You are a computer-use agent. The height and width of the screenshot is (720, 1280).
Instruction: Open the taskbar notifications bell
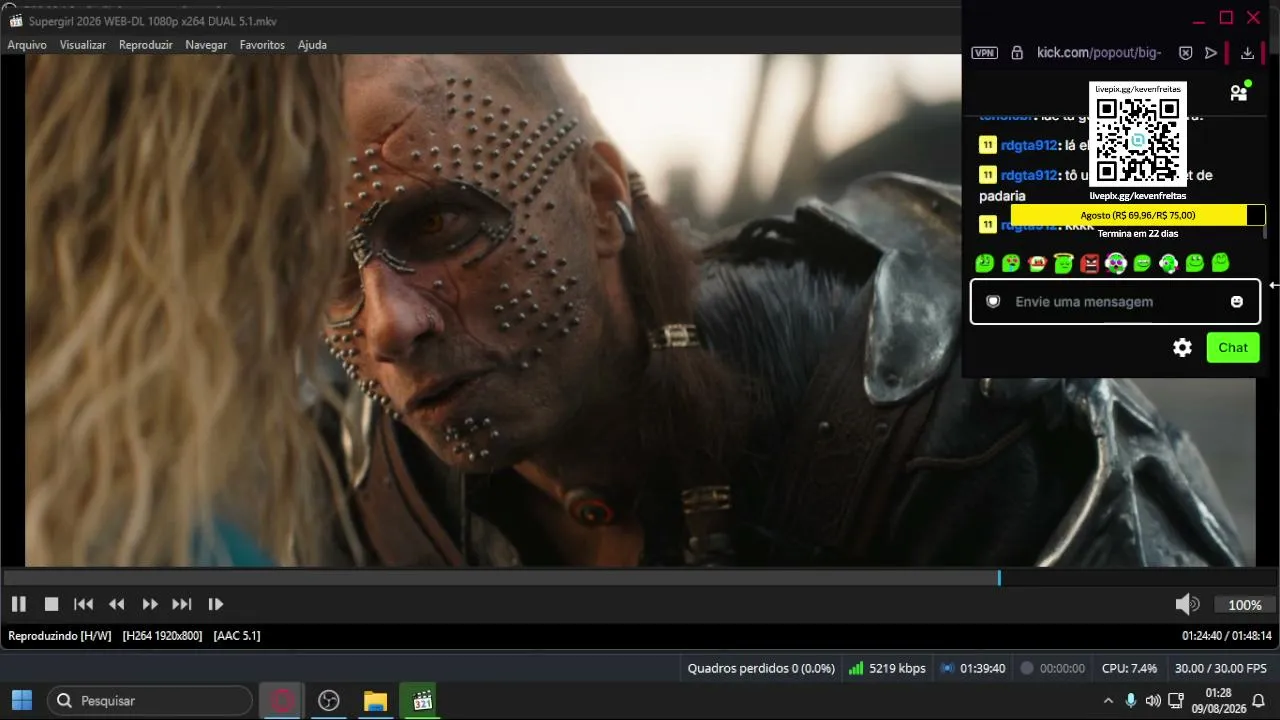[1259, 701]
